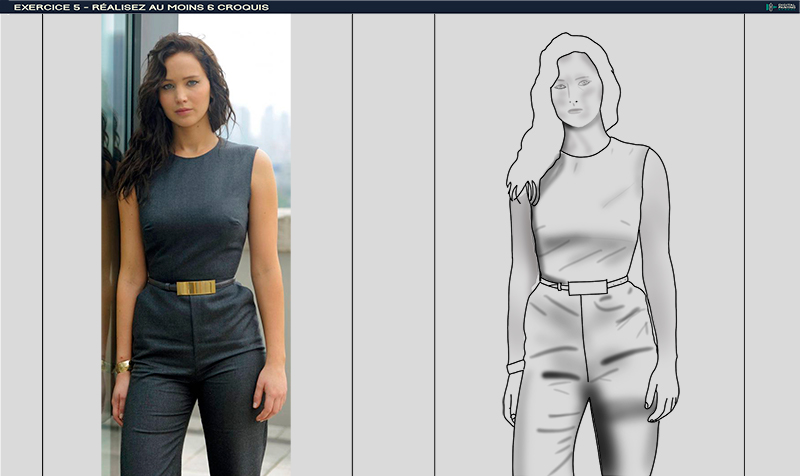The image size is (800, 476).
Task: Click the gold belt buckle in the photo
Action: coord(195,287)
